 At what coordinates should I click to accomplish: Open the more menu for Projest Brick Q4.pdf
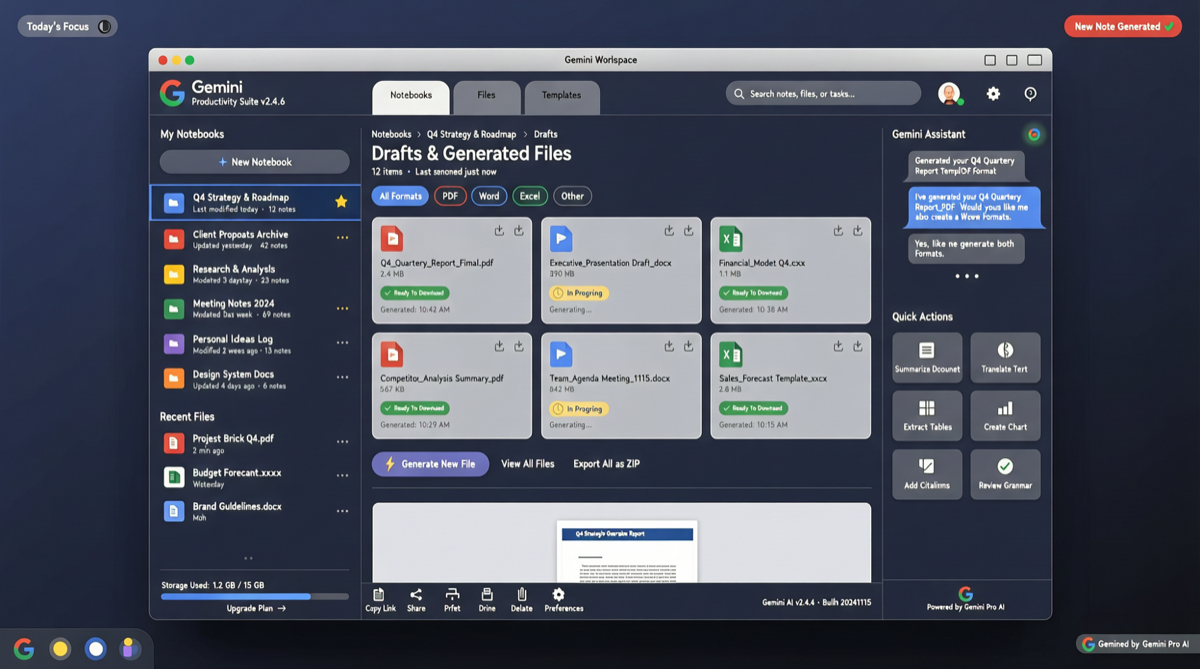pyautogui.click(x=342, y=442)
